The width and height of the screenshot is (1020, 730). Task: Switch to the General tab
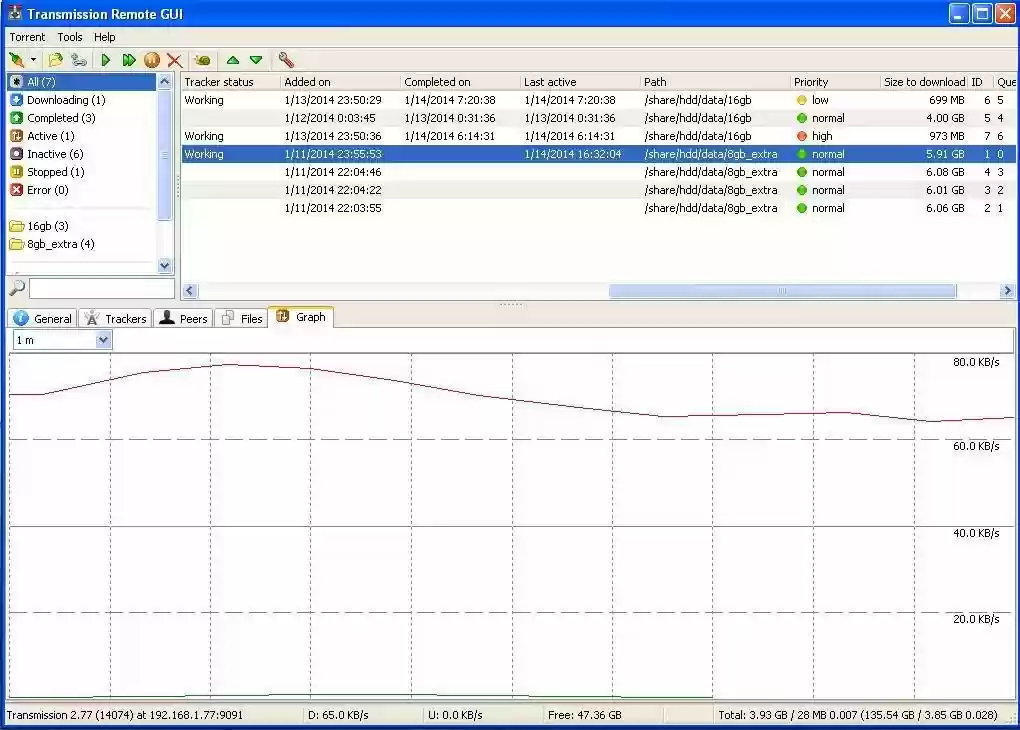pyautogui.click(x=44, y=318)
